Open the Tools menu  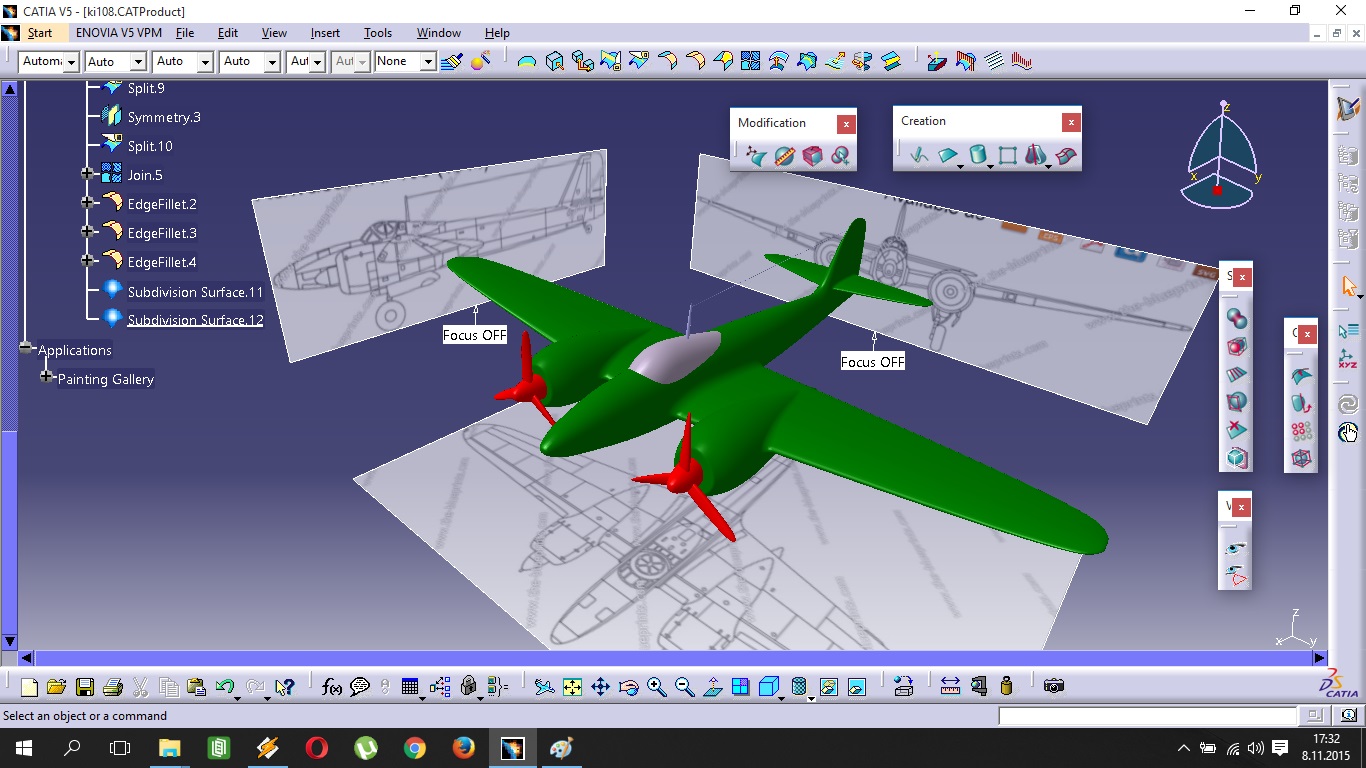point(378,33)
